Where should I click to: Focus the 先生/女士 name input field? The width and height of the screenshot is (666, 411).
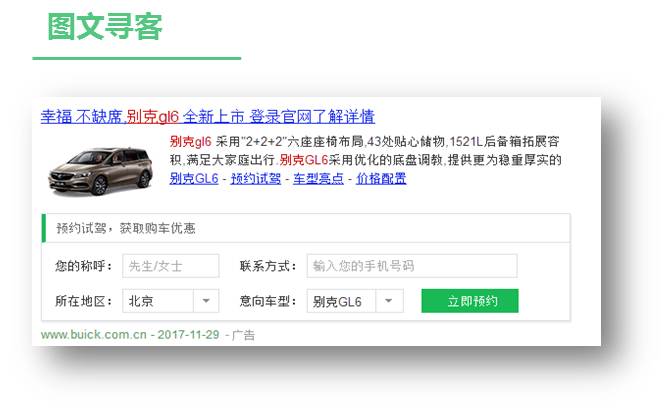171,266
